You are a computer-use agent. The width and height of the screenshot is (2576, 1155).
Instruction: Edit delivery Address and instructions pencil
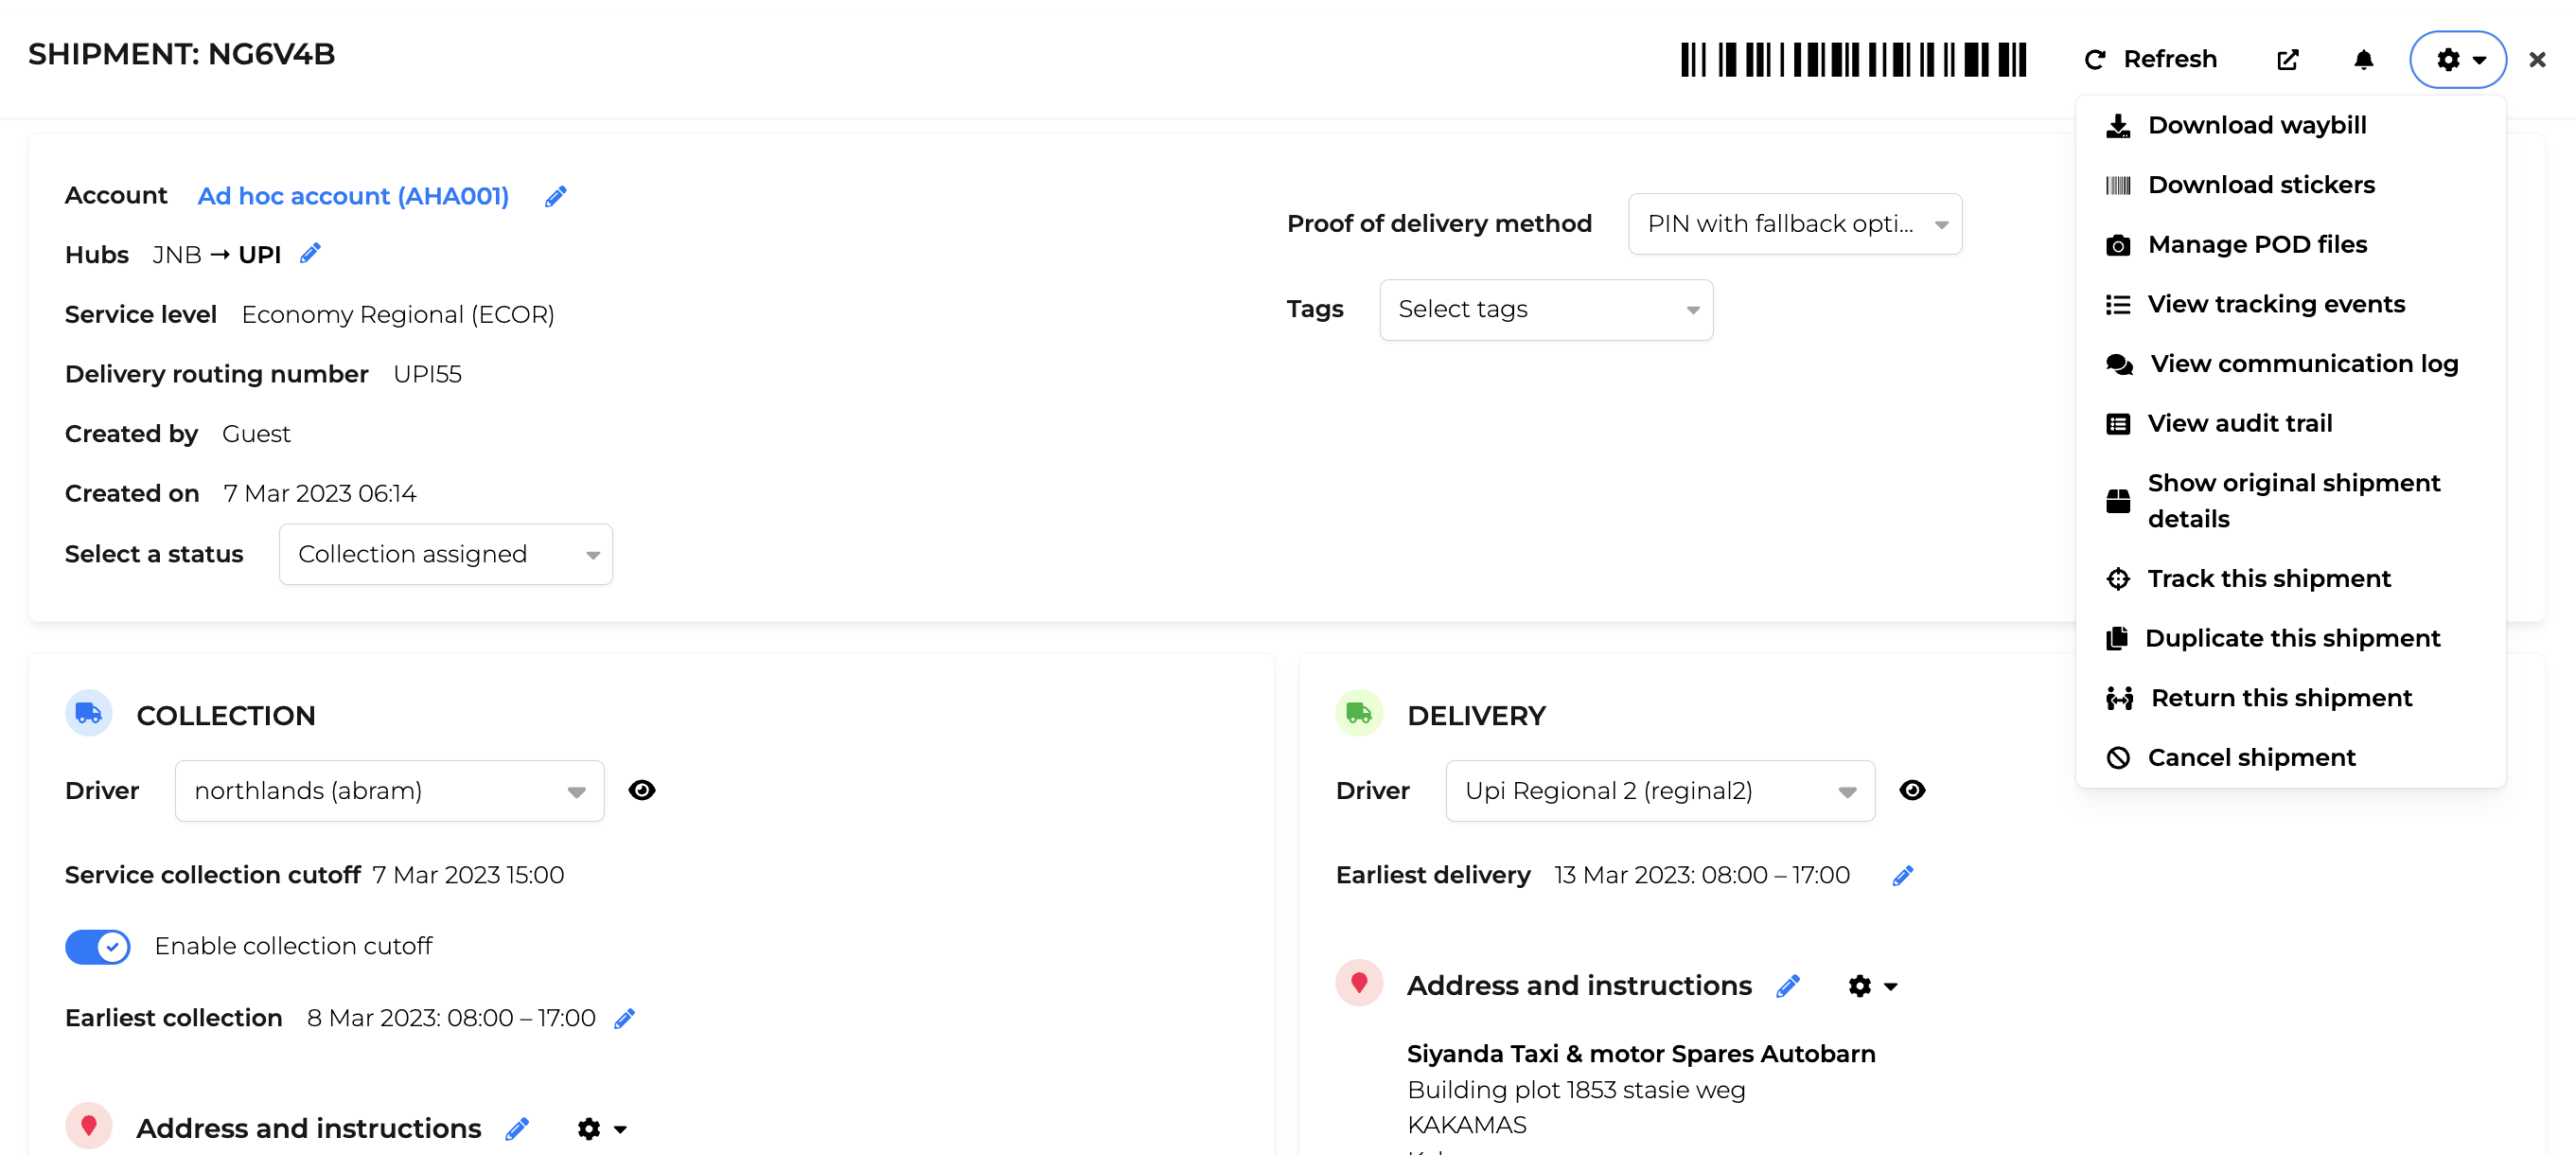(x=1788, y=986)
